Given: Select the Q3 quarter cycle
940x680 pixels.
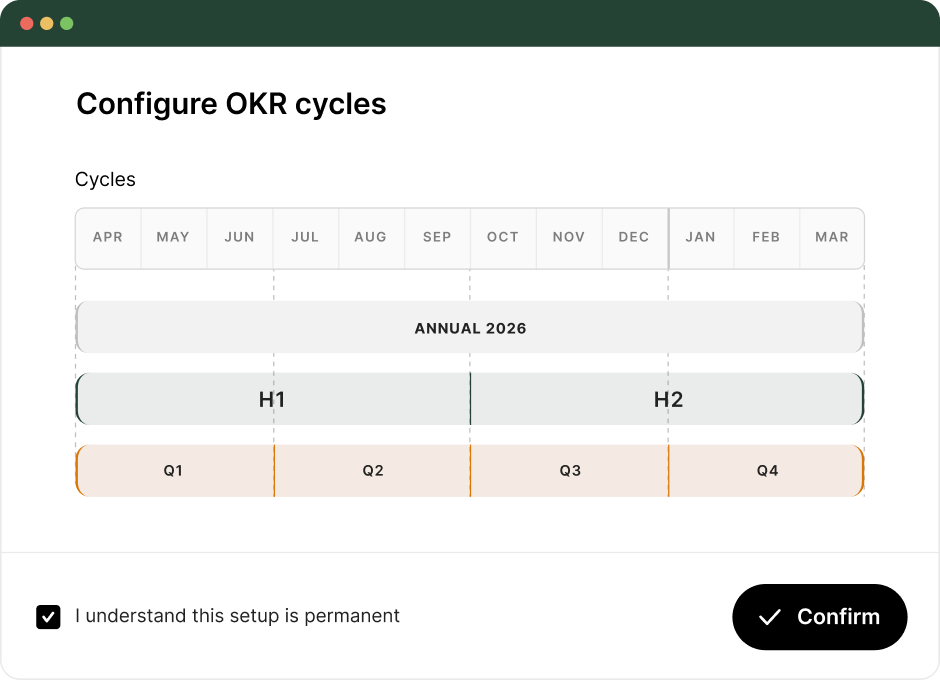Looking at the screenshot, I should pyautogui.click(x=570, y=471).
